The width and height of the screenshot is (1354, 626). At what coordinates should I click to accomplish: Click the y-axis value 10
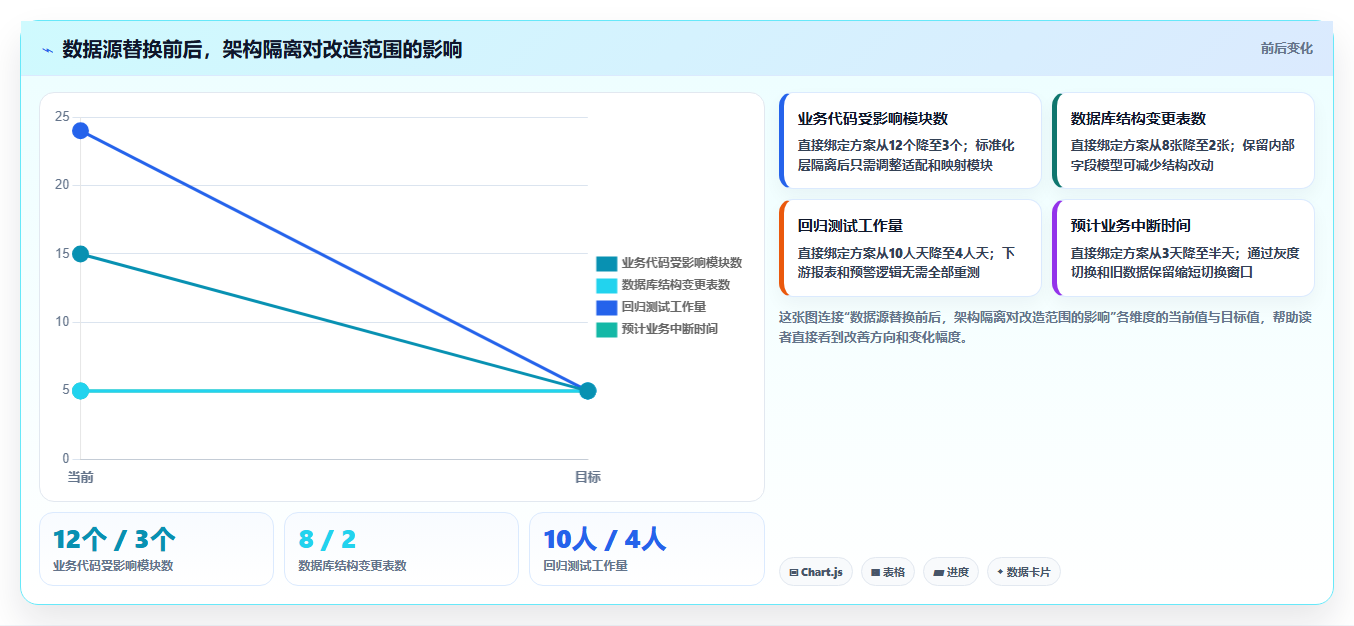pyautogui.click(x=62, y=322)
